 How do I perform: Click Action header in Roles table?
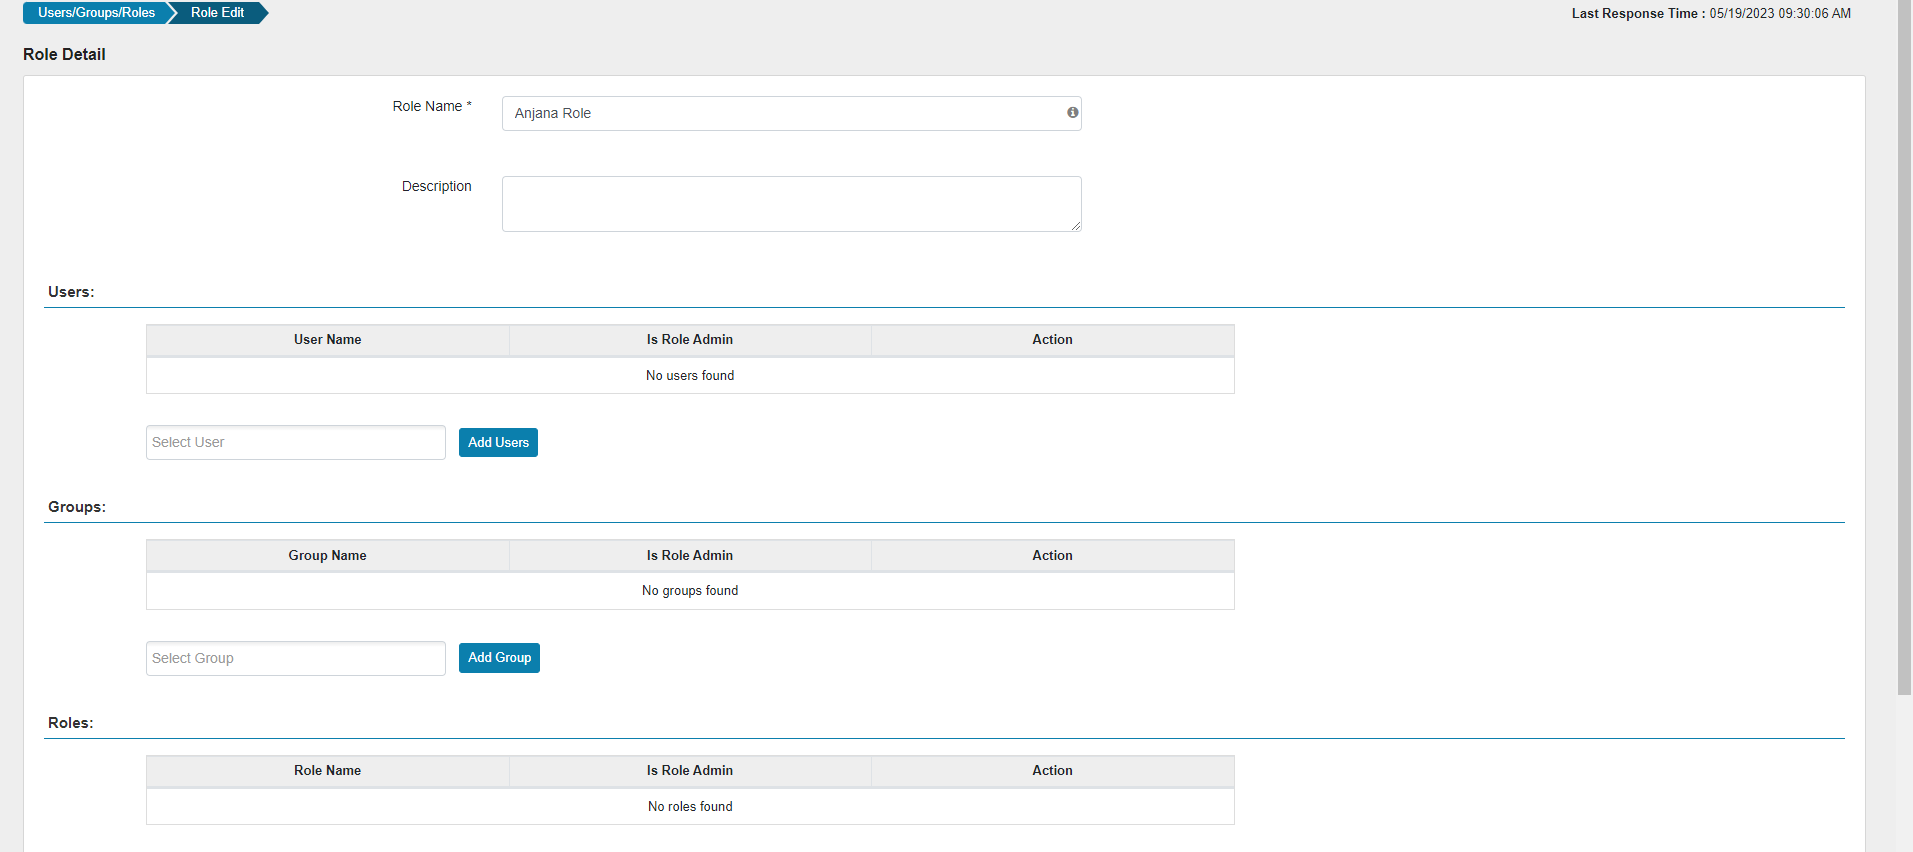pyautogui.click(x=1052, y=771)
